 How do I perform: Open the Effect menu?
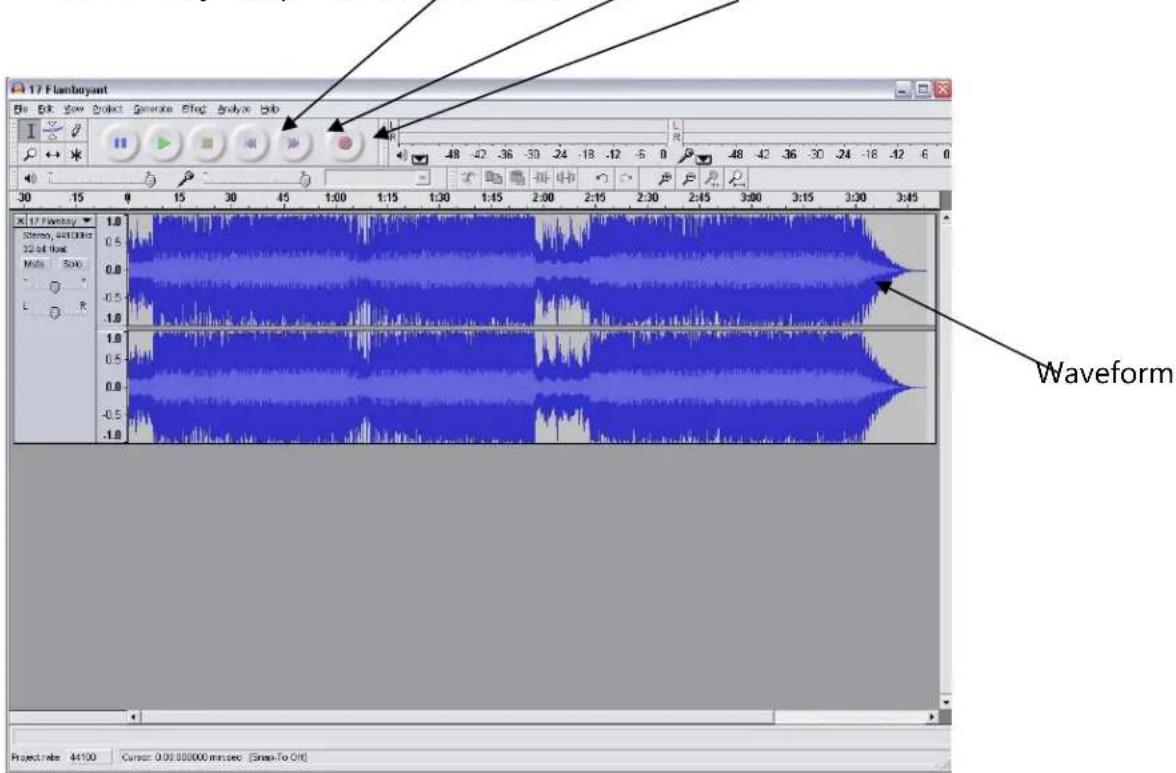[194, 109]
